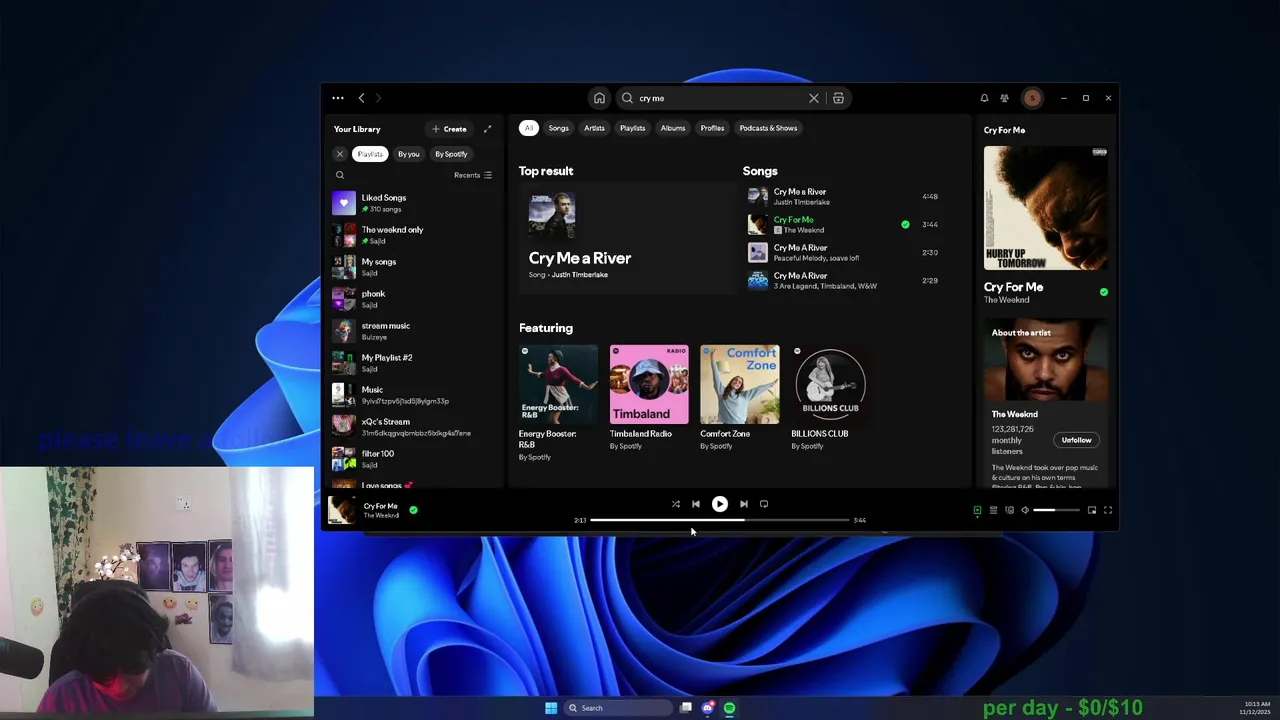Open The weeknd only playlist
The height and width of the screenshot is (720, 1280).
pyautogui.click(x=413, y=235)
